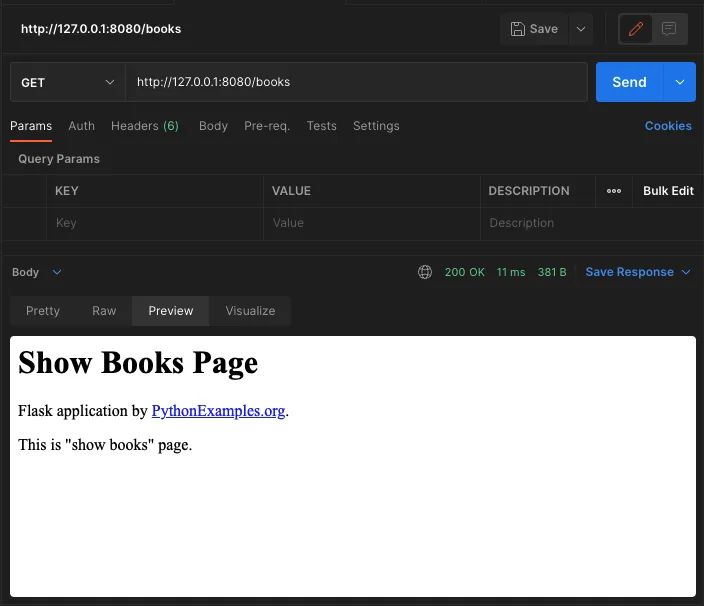The height and width of the screenshot is (606, 704).
Task: Switch response view to Raw
Action: coord(104,311)
